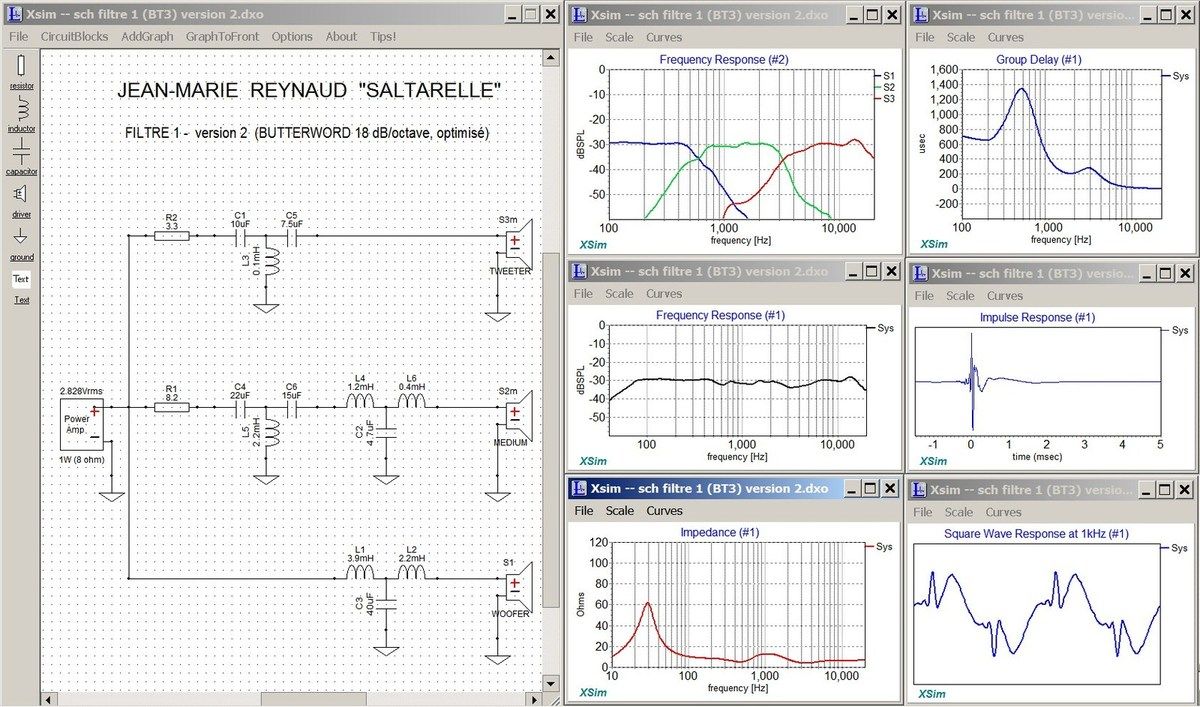
Task: Click the S1 legend entry in Frequency Response (#2)
Action: (884, 76)
